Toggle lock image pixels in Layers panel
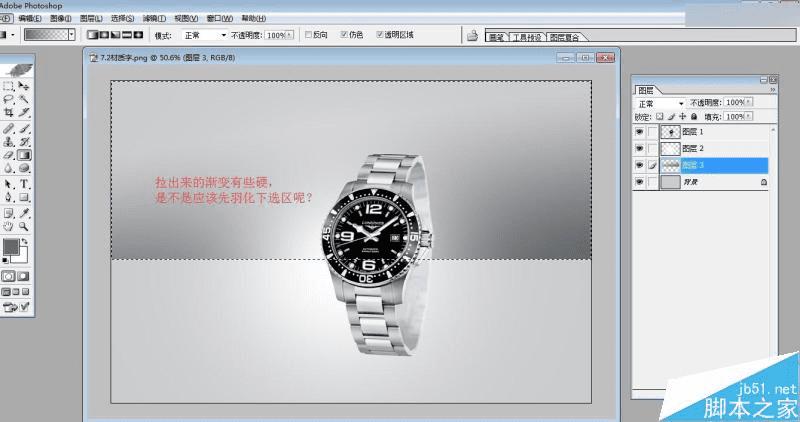The image size is (800, 422). 671,117
